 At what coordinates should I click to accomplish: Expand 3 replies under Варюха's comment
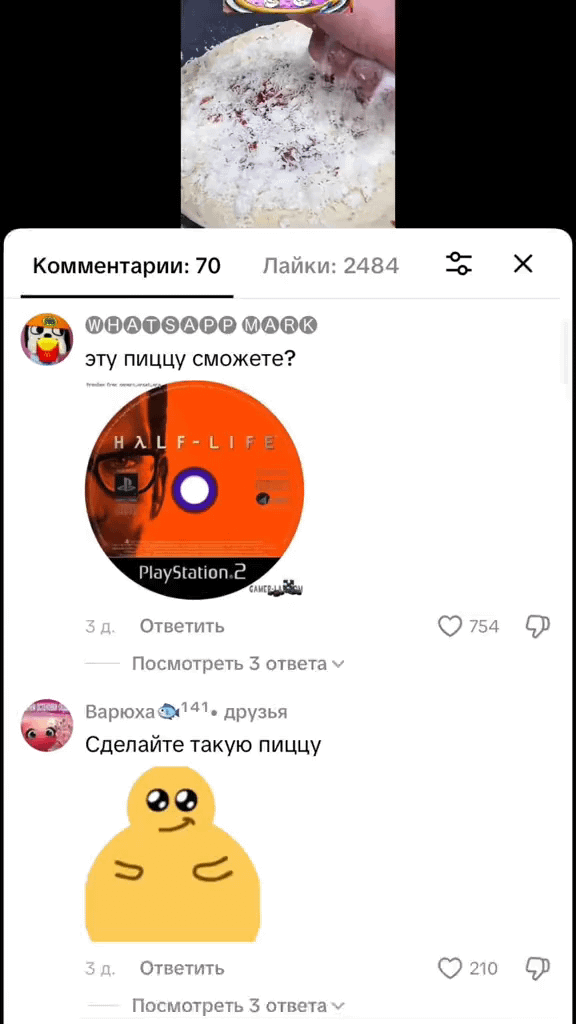(x=238, y=1006)
